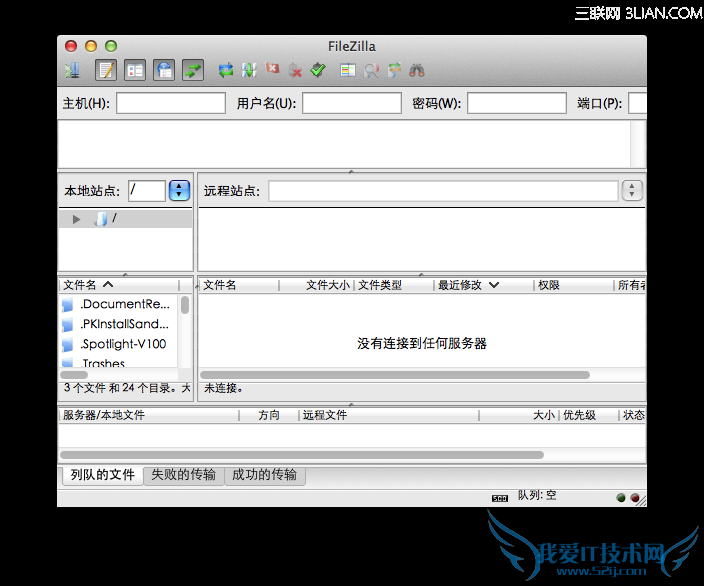Click the 远程站点 path text box
The height and width of the screenshot is (586, 704).
443,191
